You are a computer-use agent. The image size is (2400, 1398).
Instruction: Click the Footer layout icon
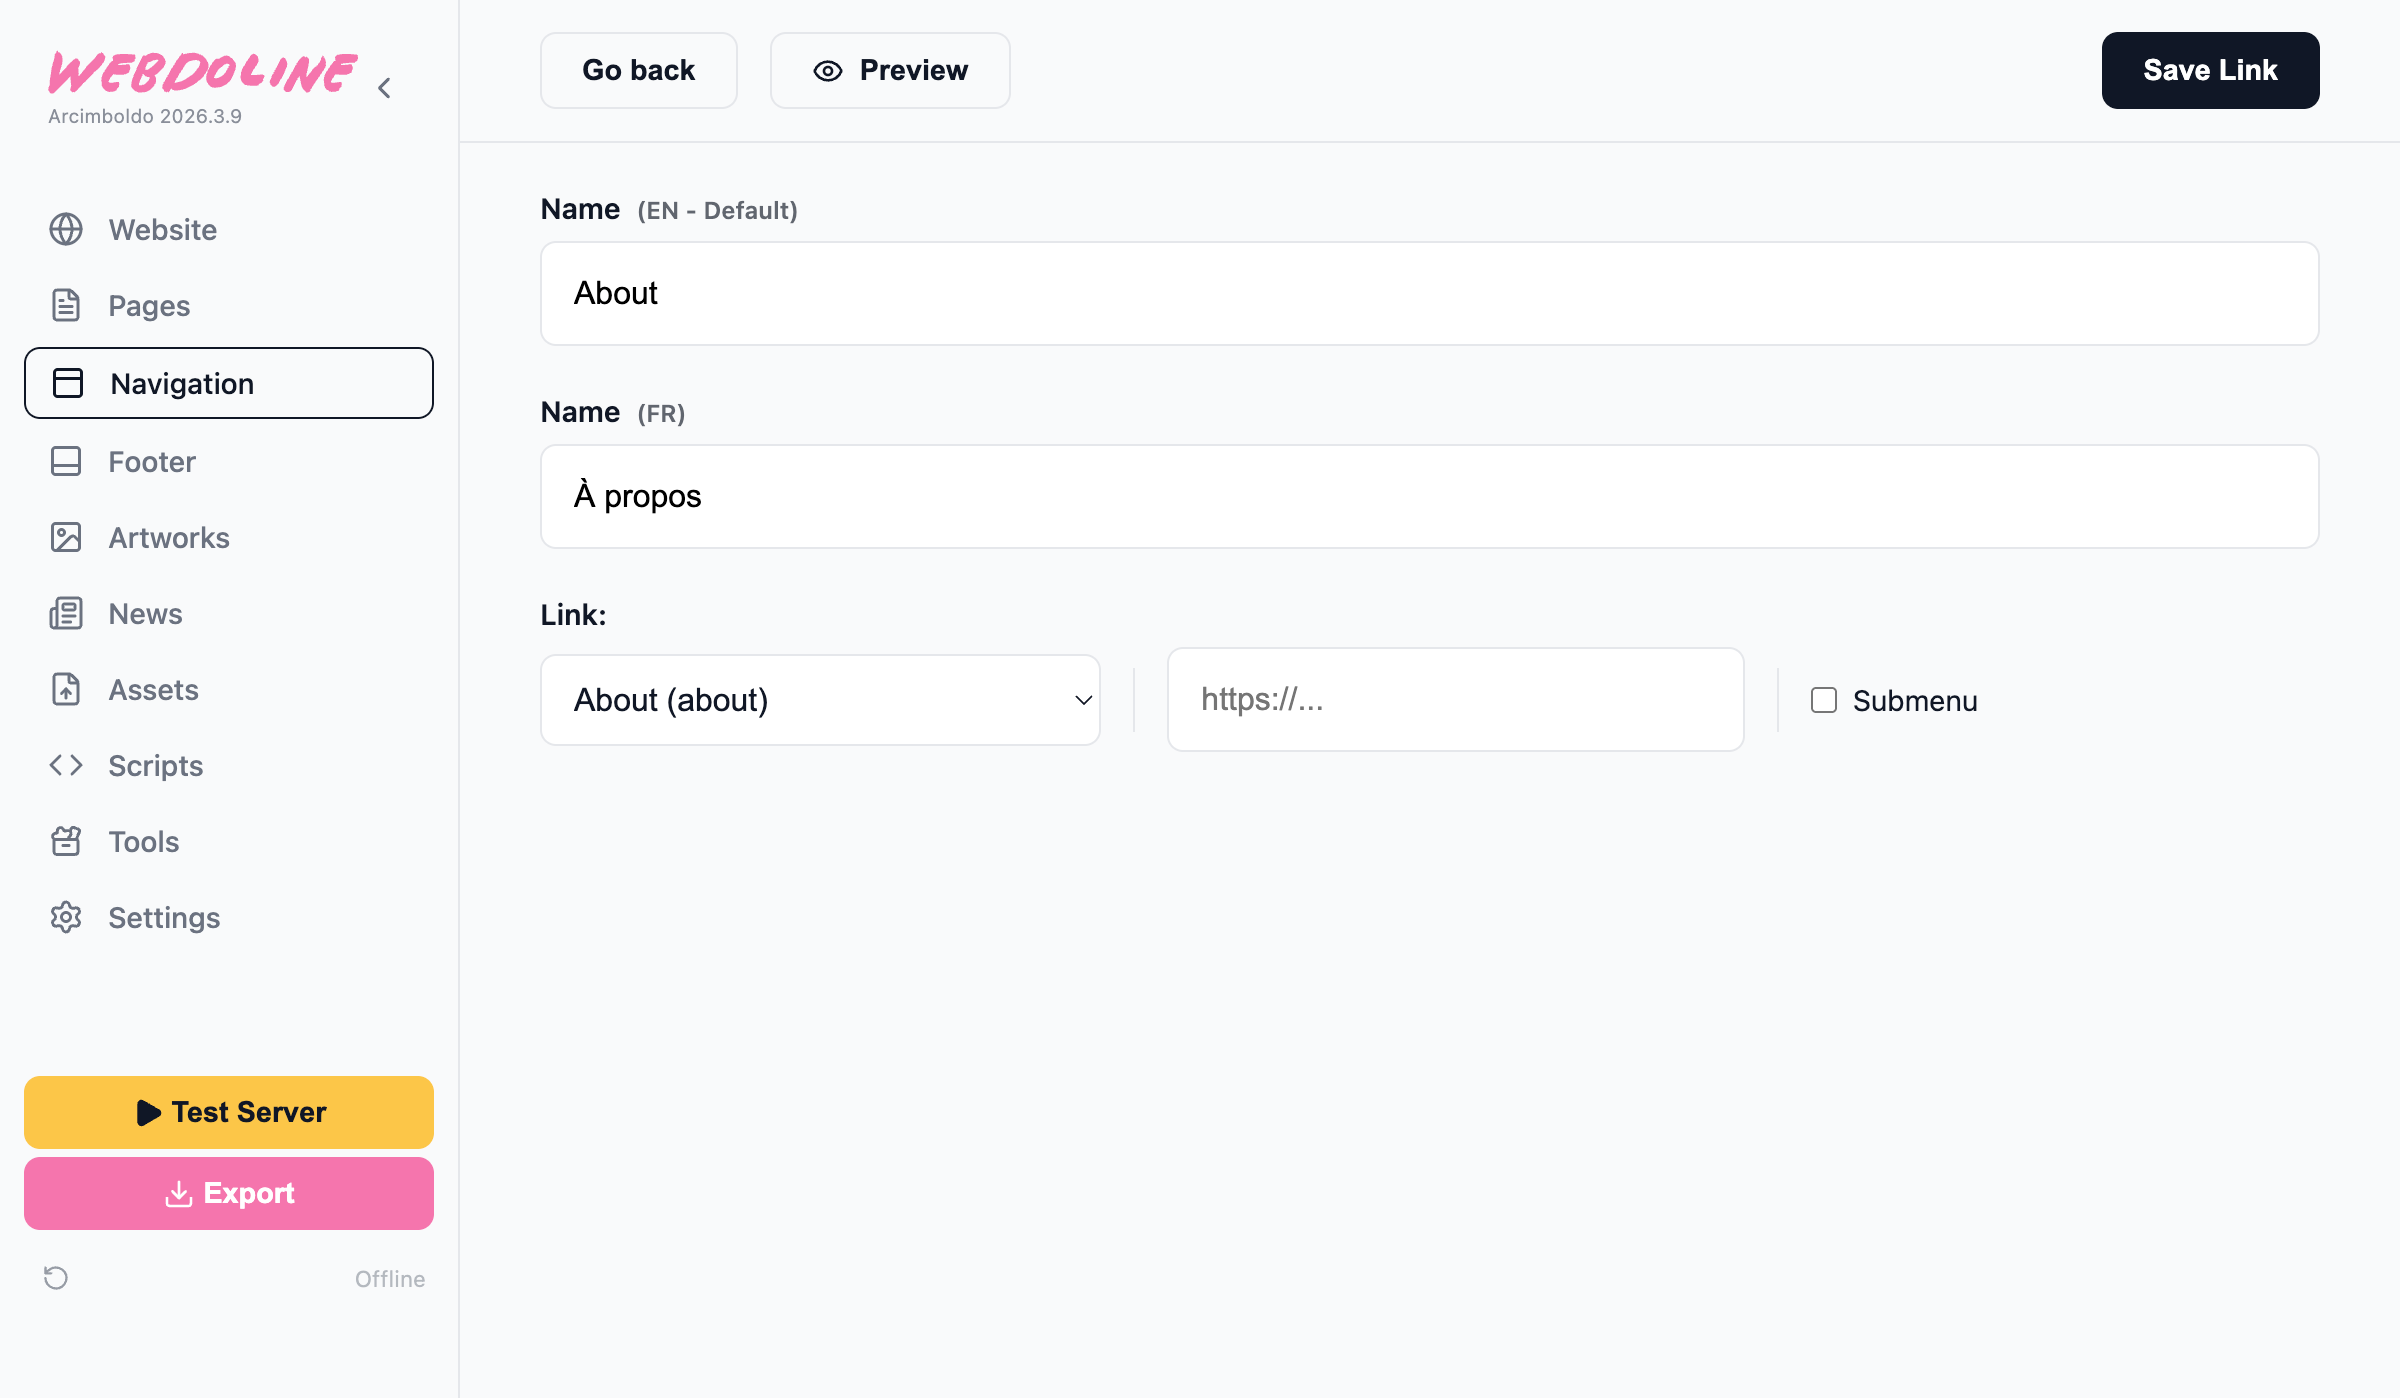point(66,461)
